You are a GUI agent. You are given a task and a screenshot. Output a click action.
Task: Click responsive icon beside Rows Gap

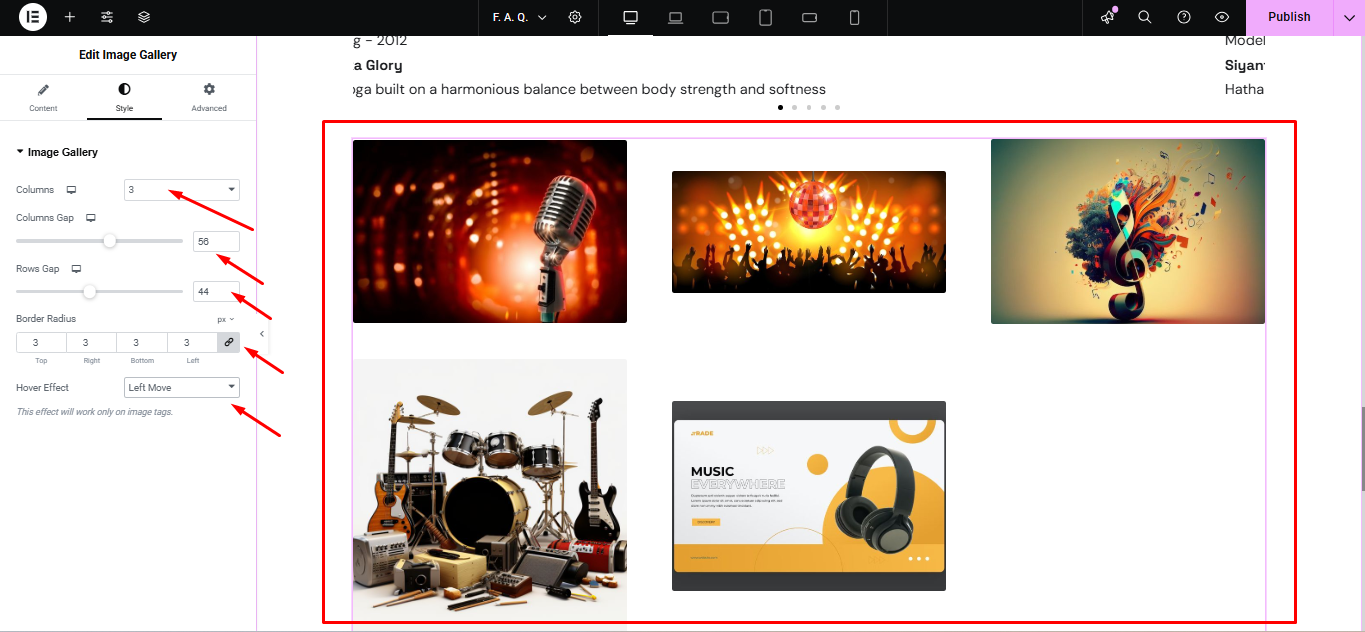tap(76, 269)
